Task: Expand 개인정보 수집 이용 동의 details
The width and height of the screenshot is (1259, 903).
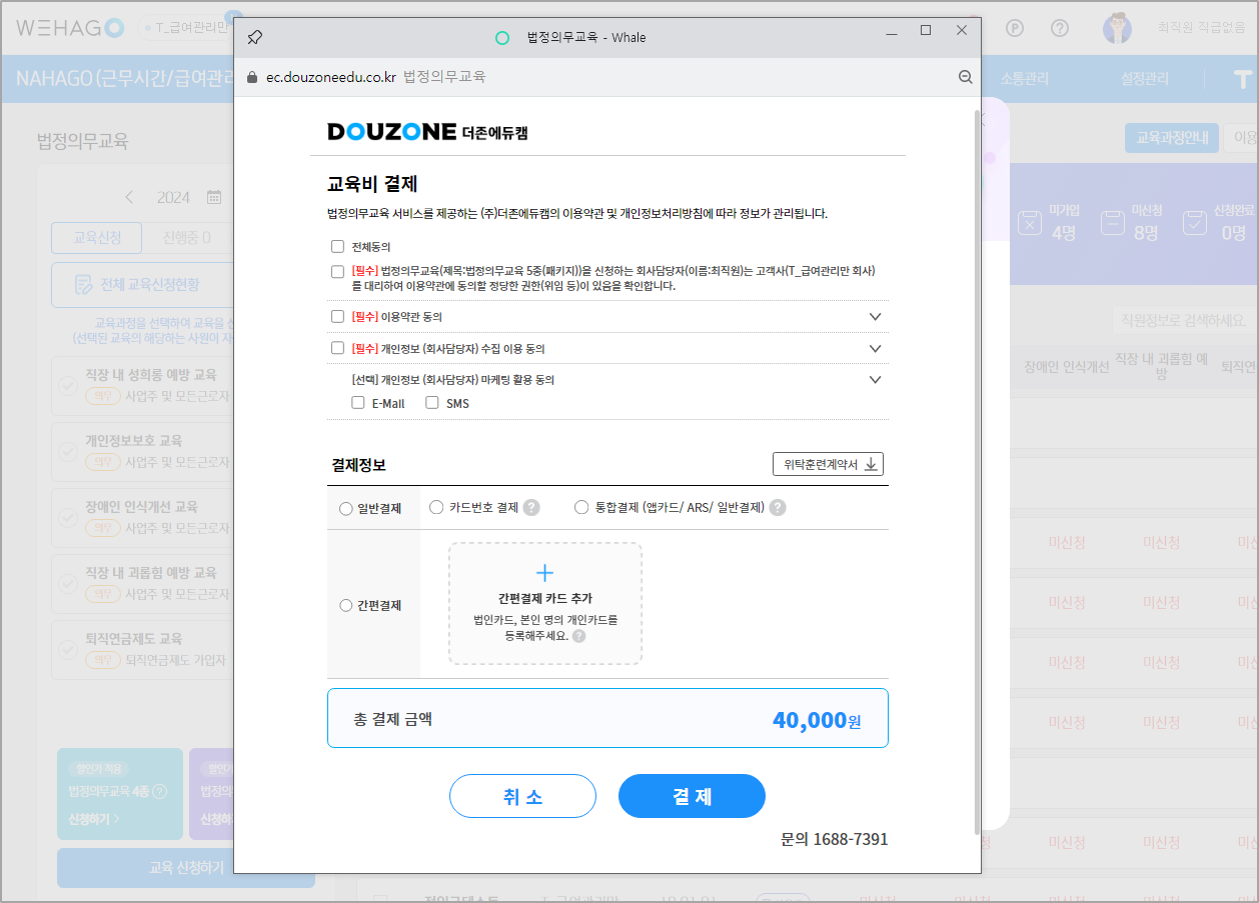Action: [x=875, y=349]
